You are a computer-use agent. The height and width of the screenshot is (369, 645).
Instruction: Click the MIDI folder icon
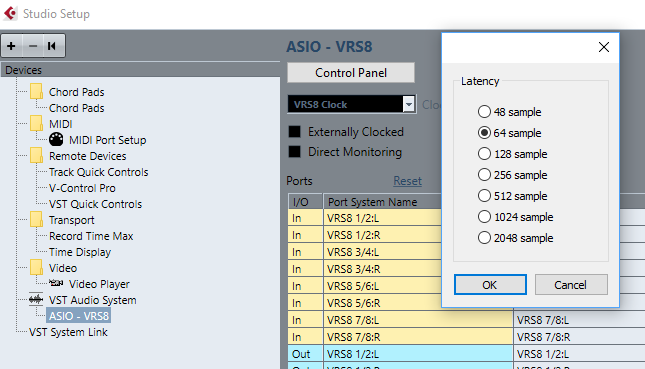36,123
